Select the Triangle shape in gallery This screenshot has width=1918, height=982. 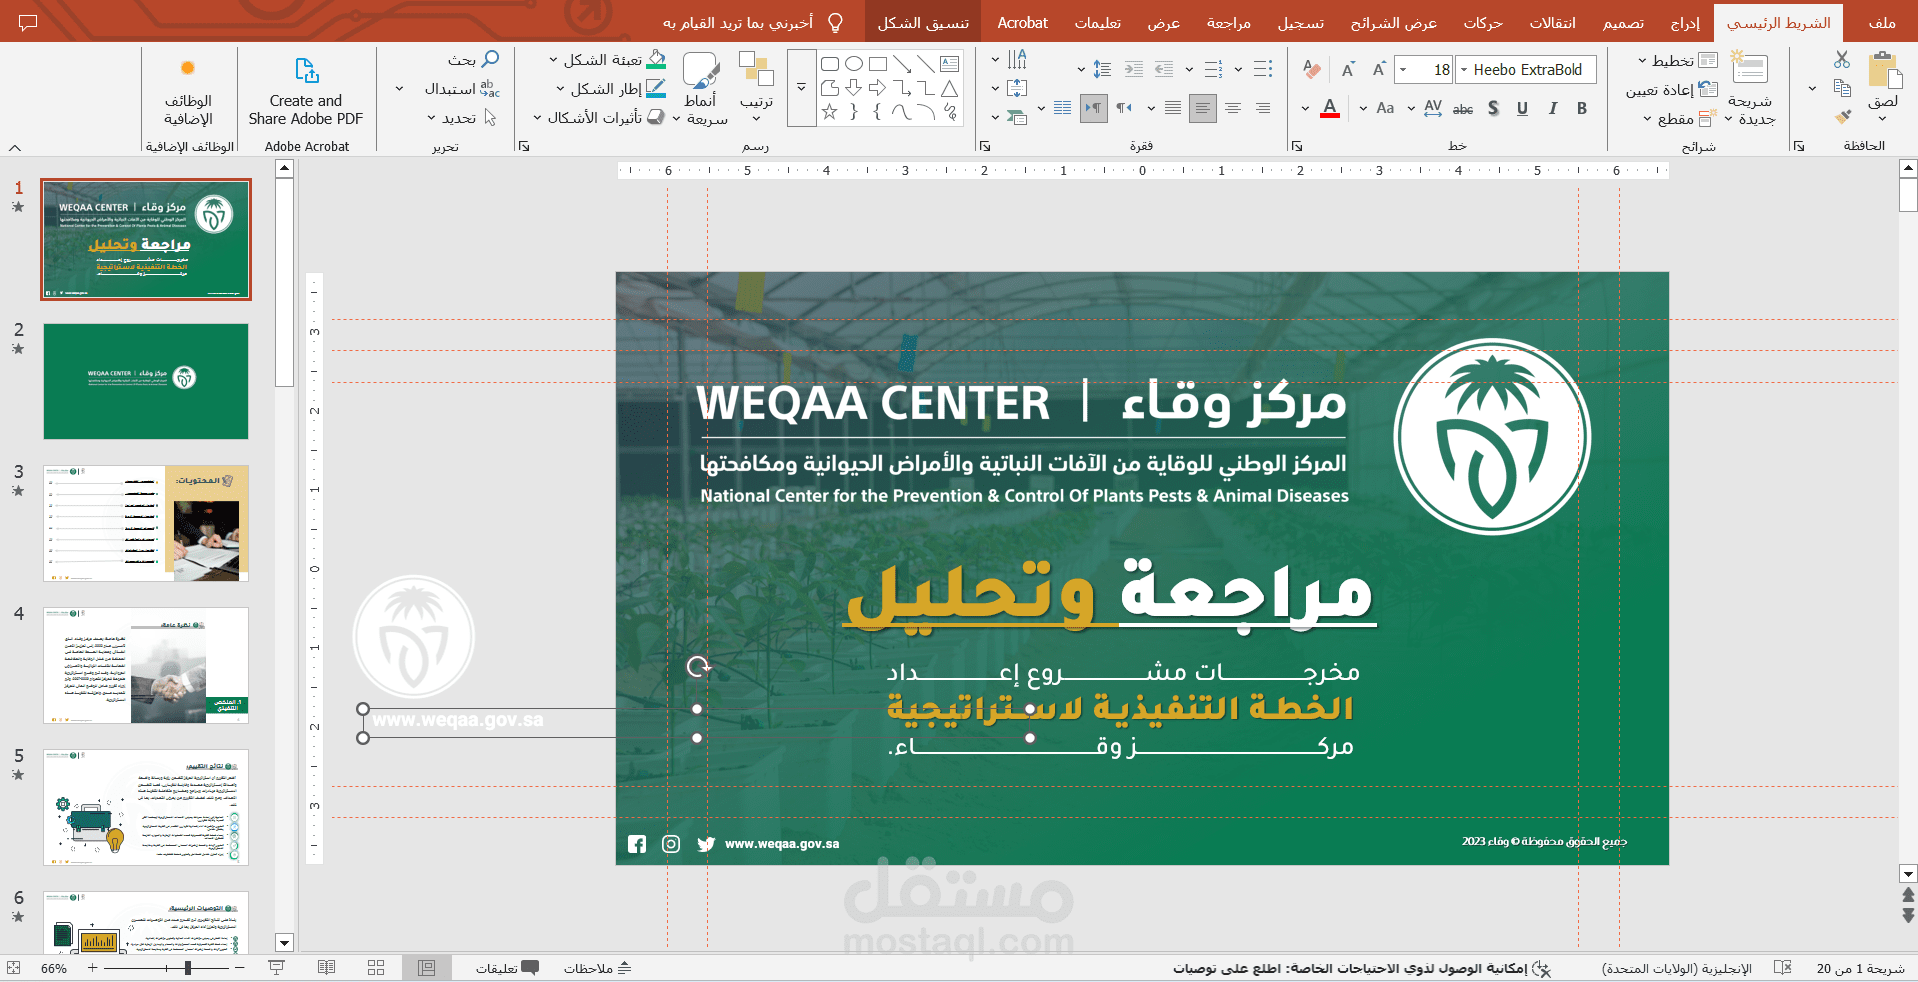950,88
